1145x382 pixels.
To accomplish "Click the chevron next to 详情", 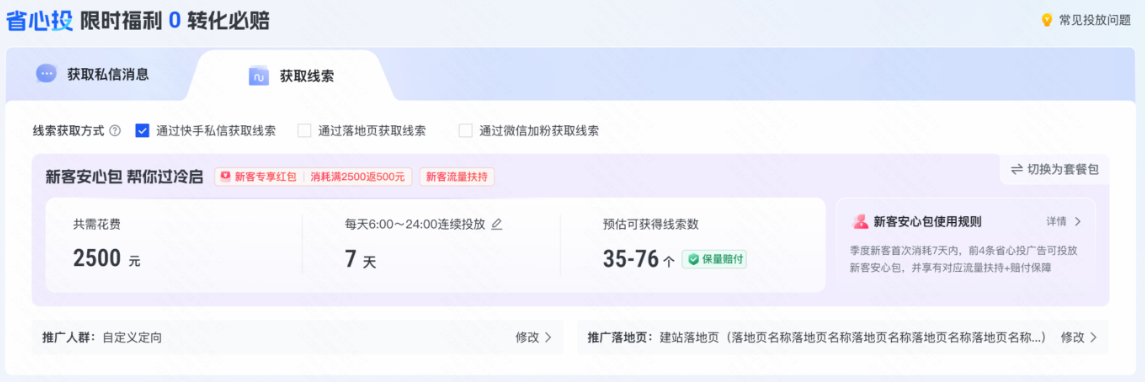I will (1077, 221).
